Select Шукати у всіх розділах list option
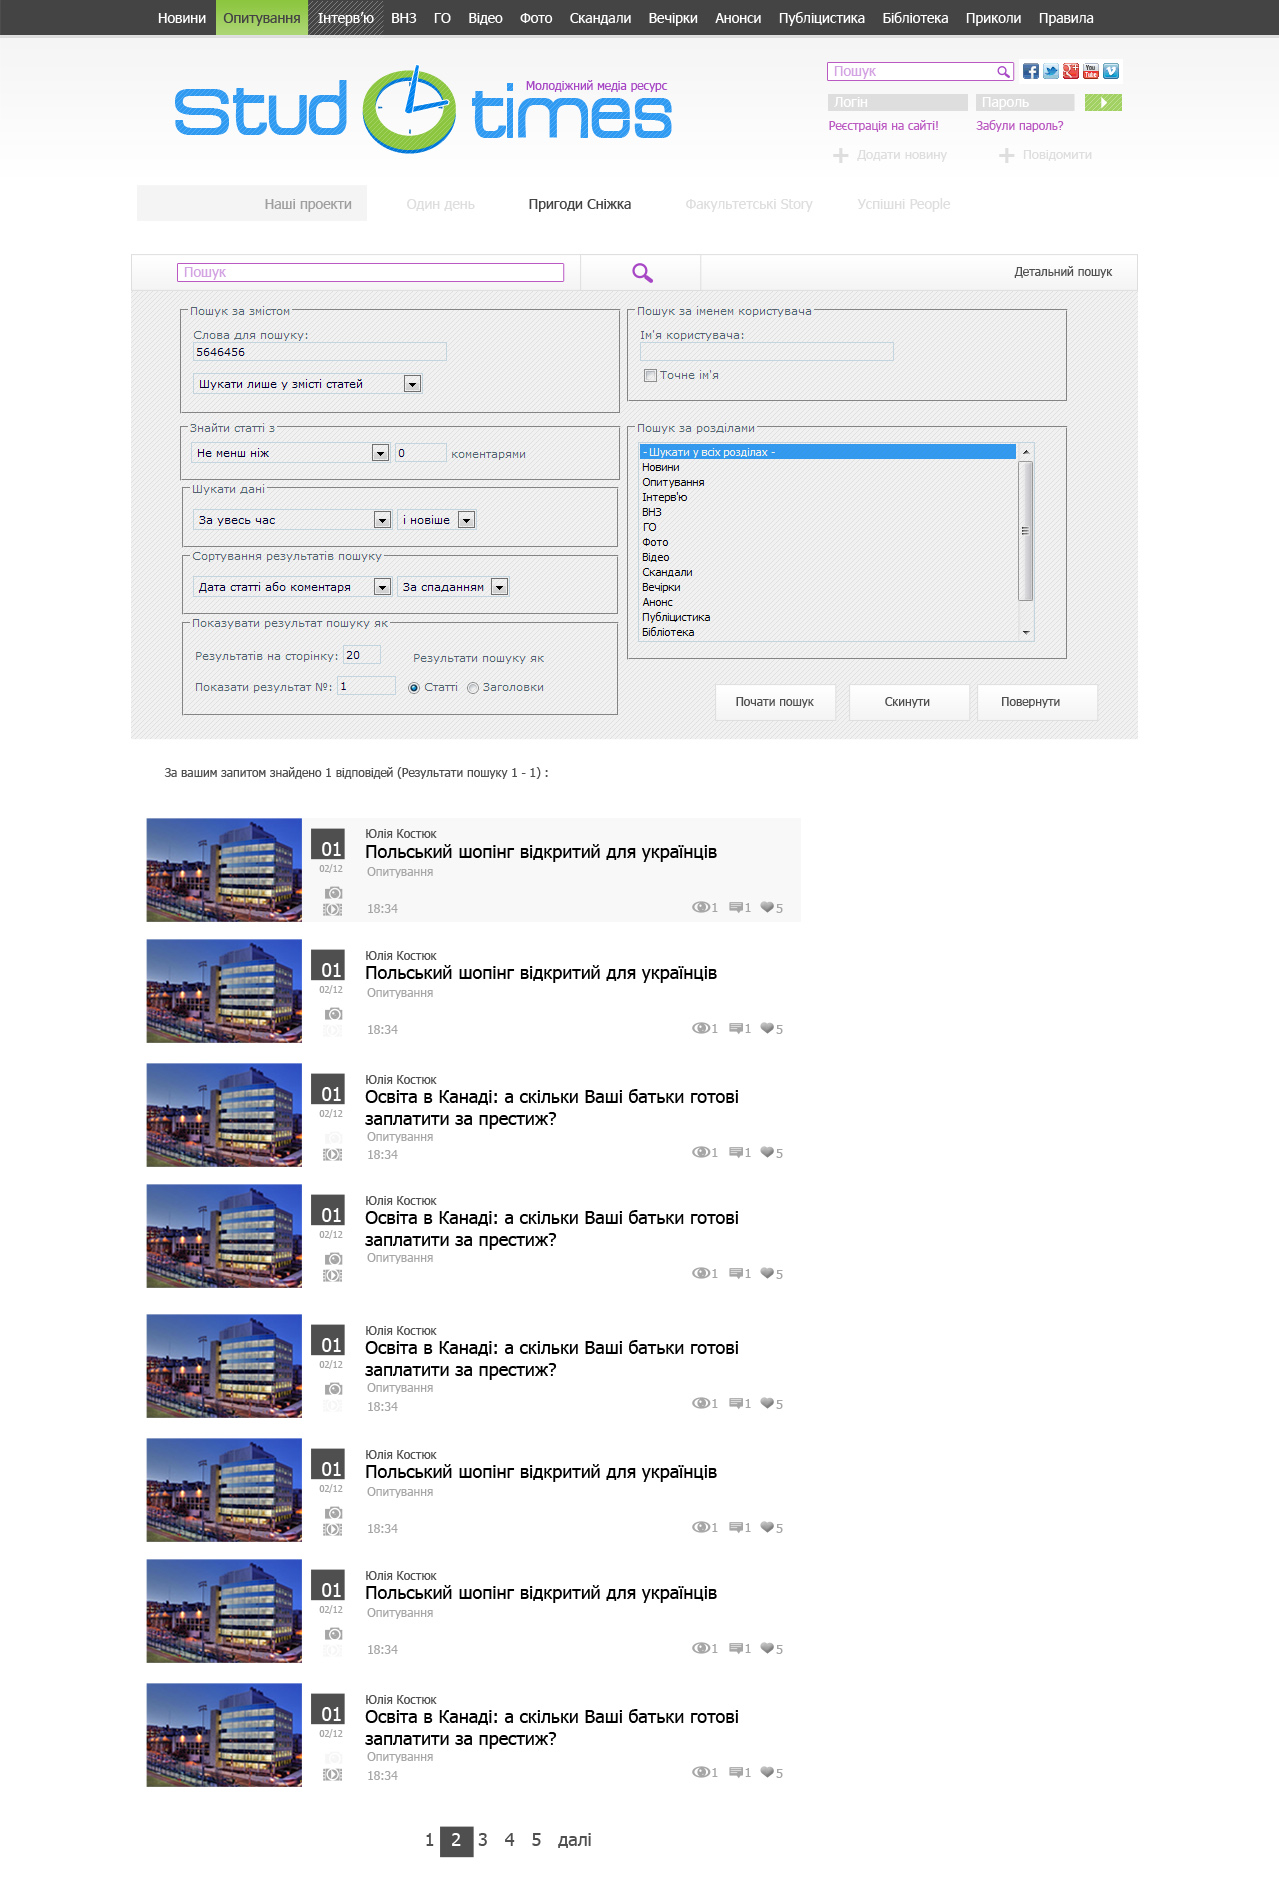1279x1891 pixels. pyautogui.click(x=827, y=452)
